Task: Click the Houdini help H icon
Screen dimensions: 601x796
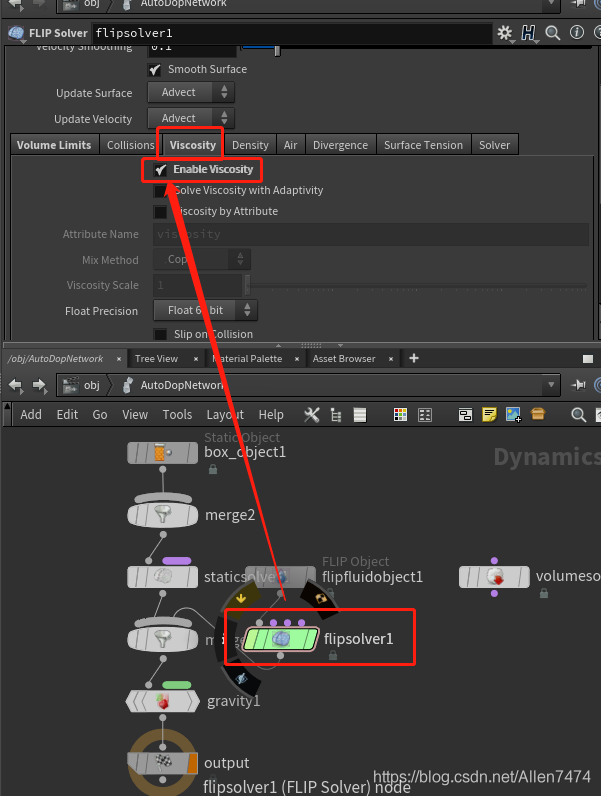Action: pos(528,33)
